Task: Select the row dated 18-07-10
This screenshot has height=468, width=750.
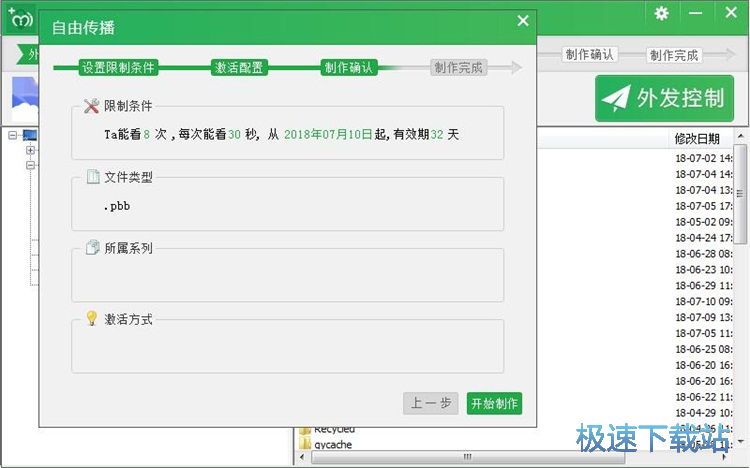Action: pyautogui.click(x=703, y=301)
